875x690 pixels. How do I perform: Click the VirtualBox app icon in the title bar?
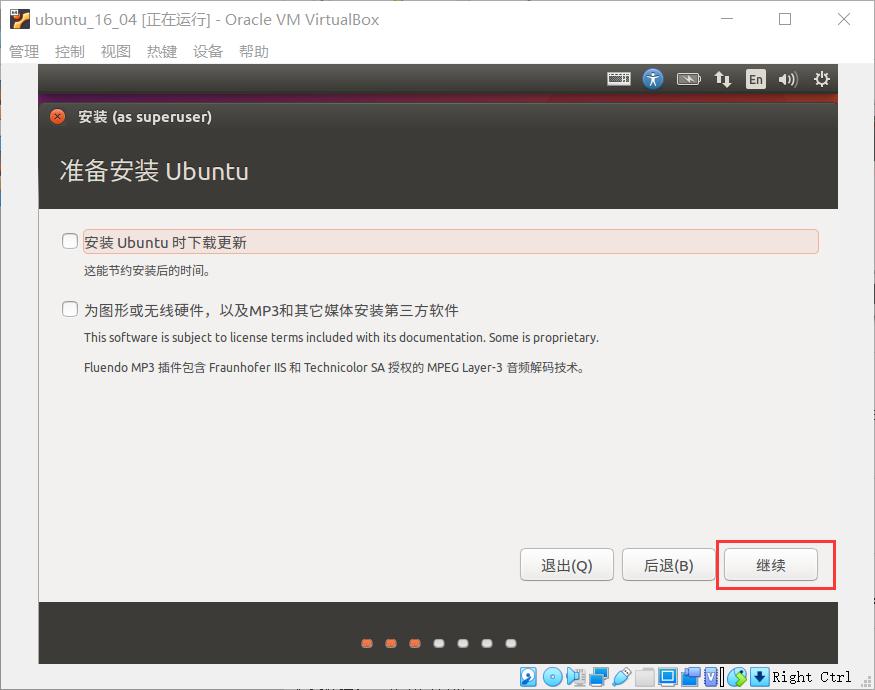tap(20, 19)
